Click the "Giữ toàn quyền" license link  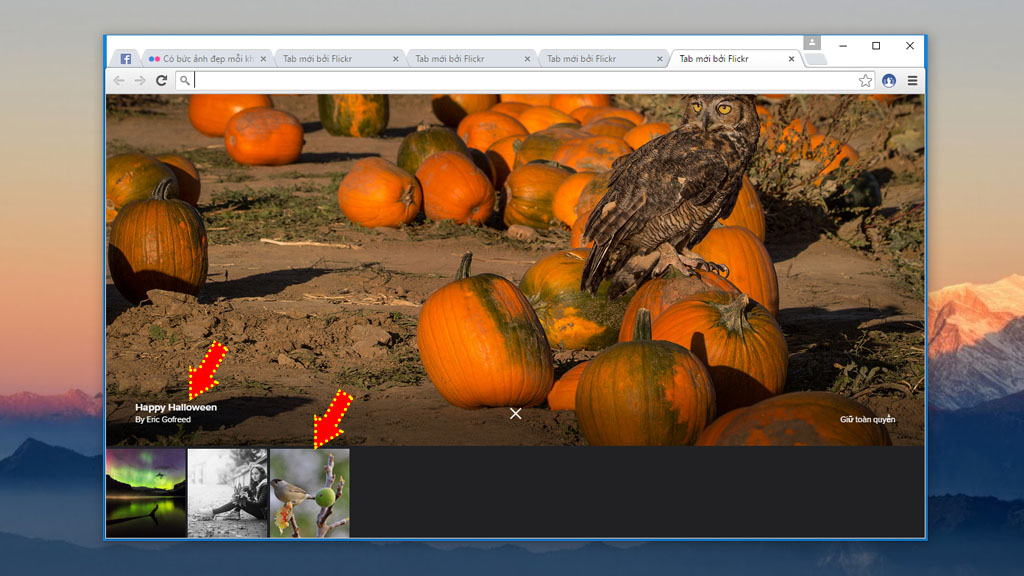(867, 419)
